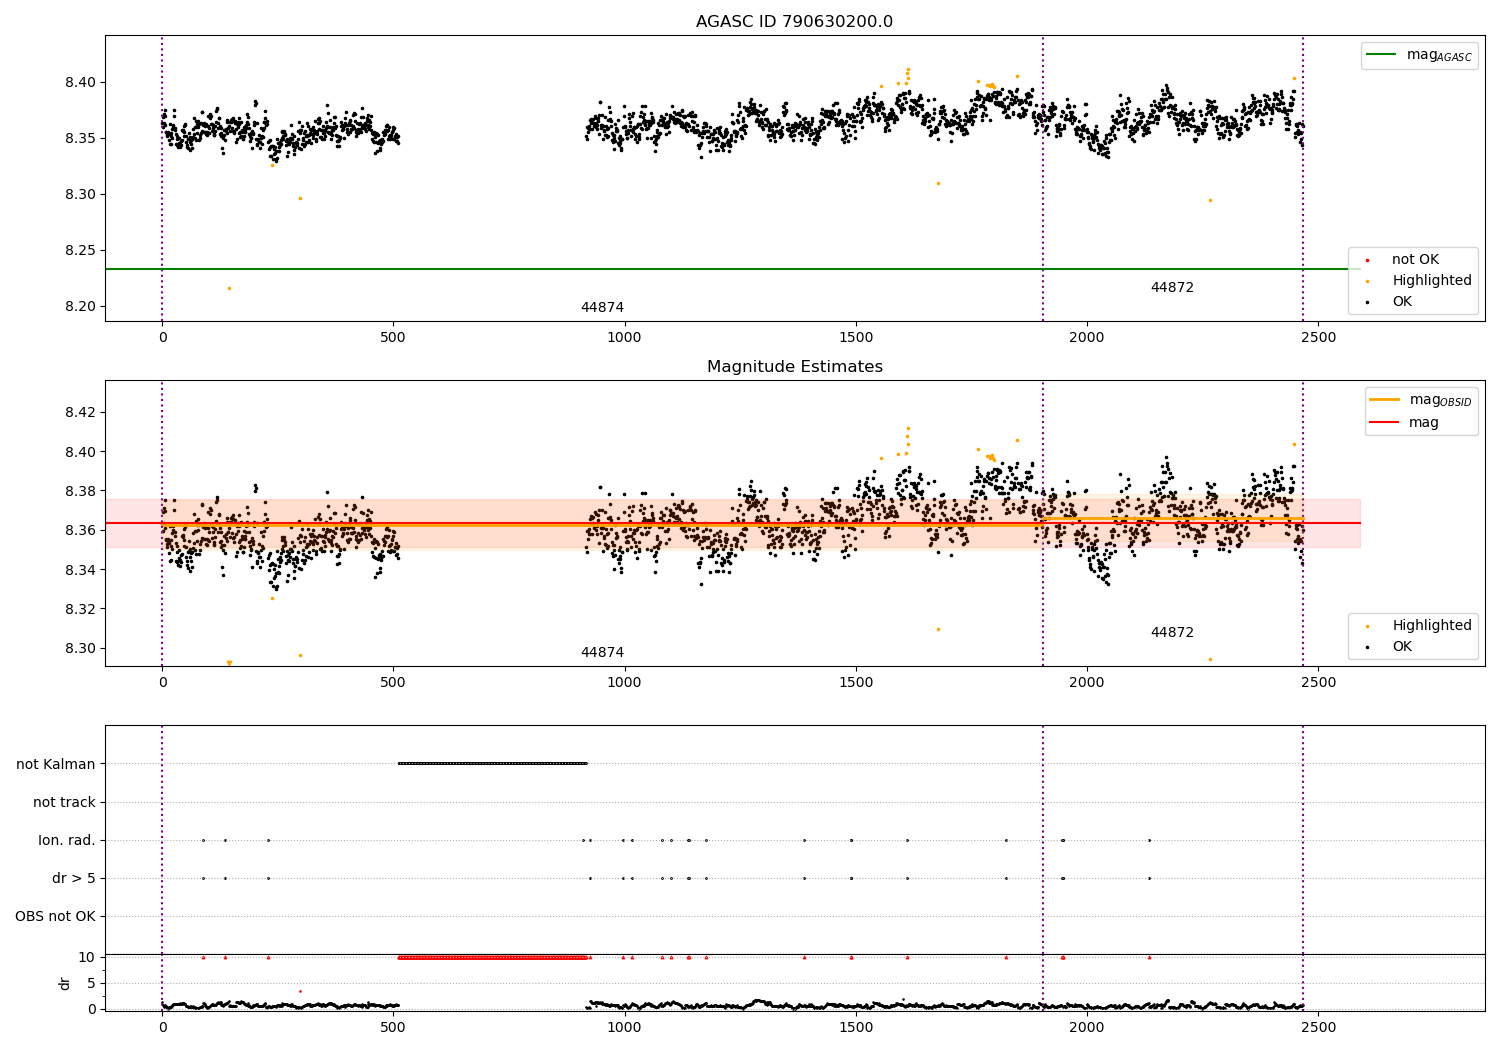
Task: Click the orange mag OBSID legend line
Action: pyautogui.click(x=1385, y=400)
